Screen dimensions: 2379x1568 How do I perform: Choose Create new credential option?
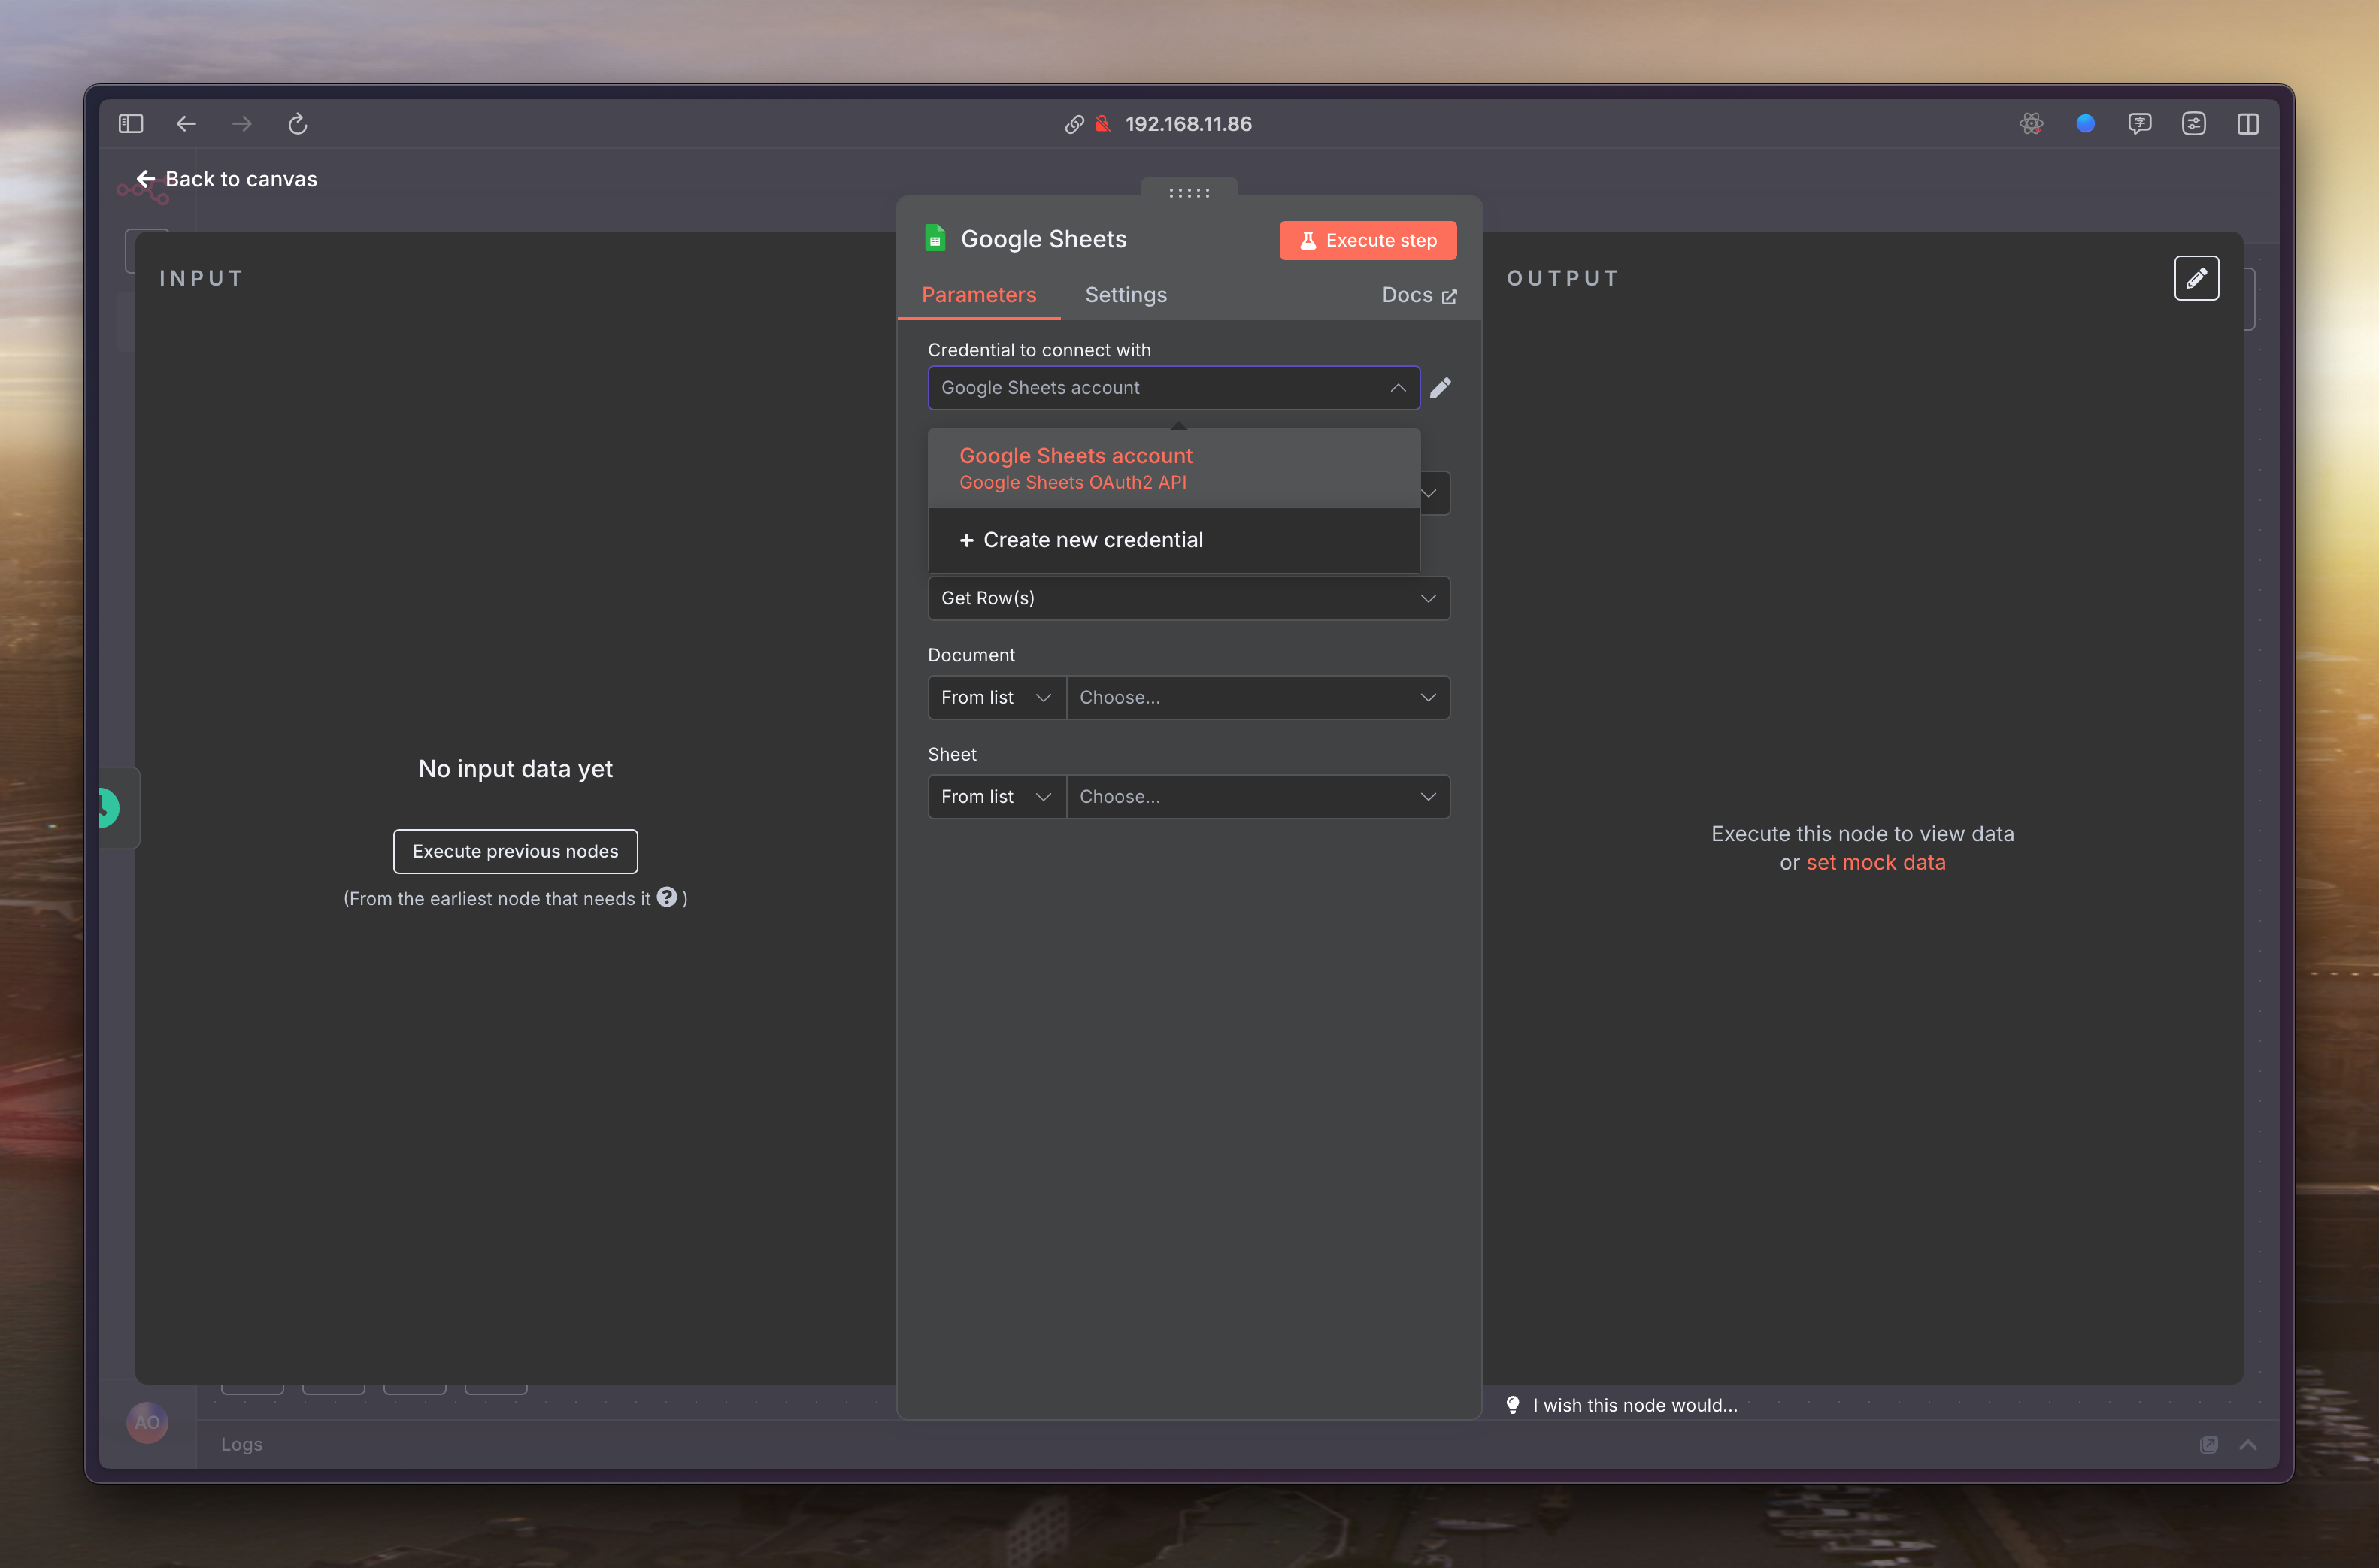pos(1092,540)
